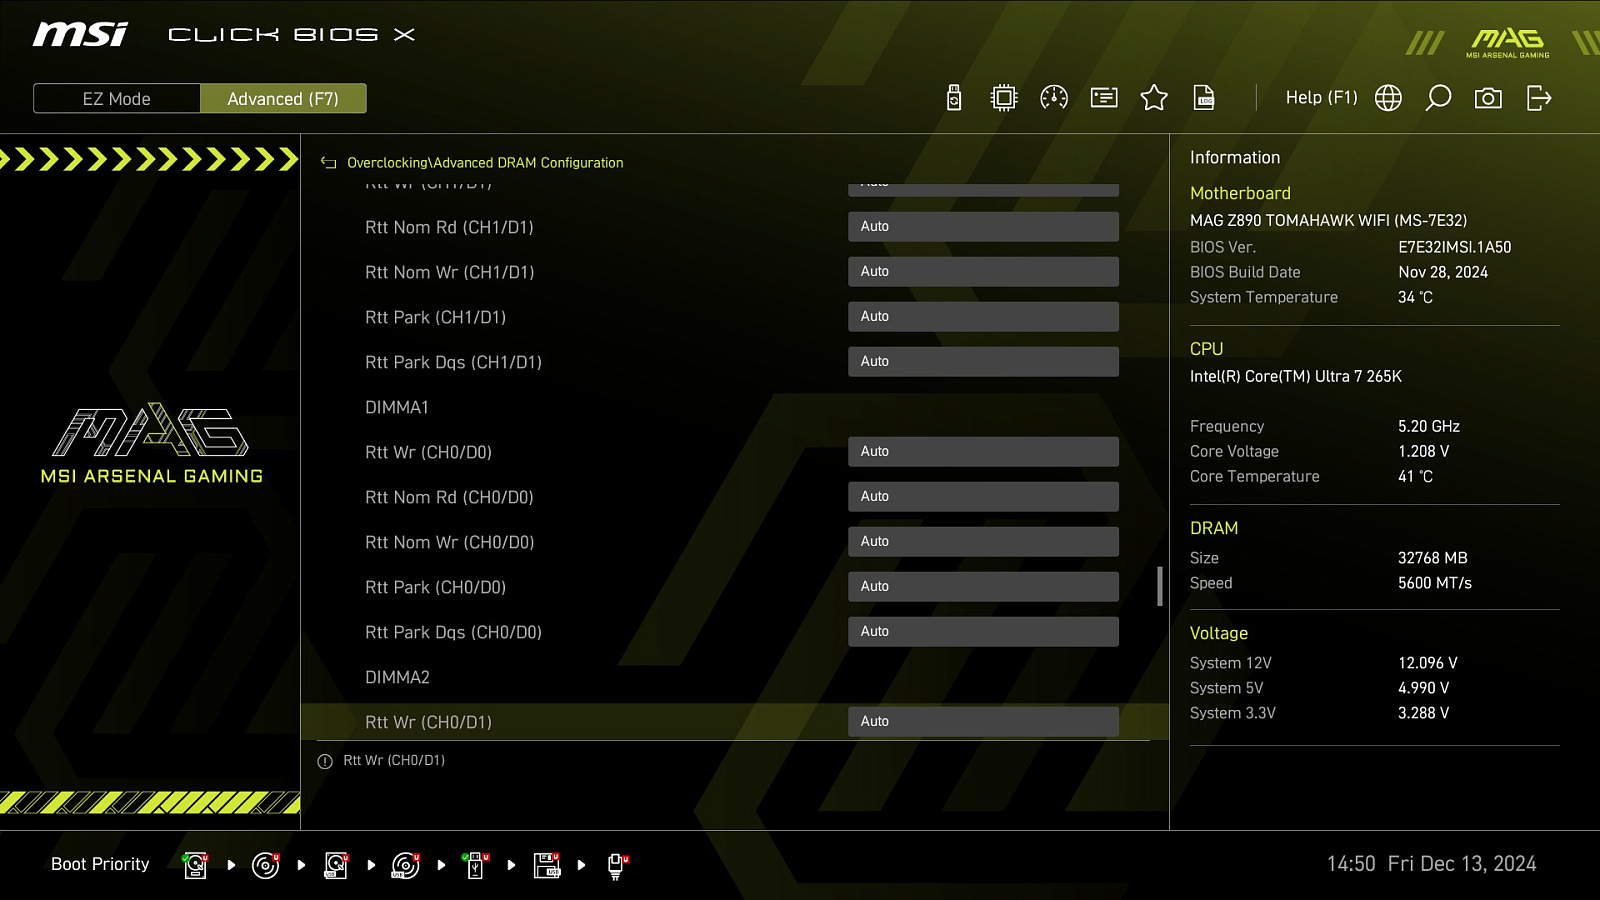Click the Rtt Park Dqs (CH1/D1) setting label
The image size is (1600, 900).
[453, 362]
